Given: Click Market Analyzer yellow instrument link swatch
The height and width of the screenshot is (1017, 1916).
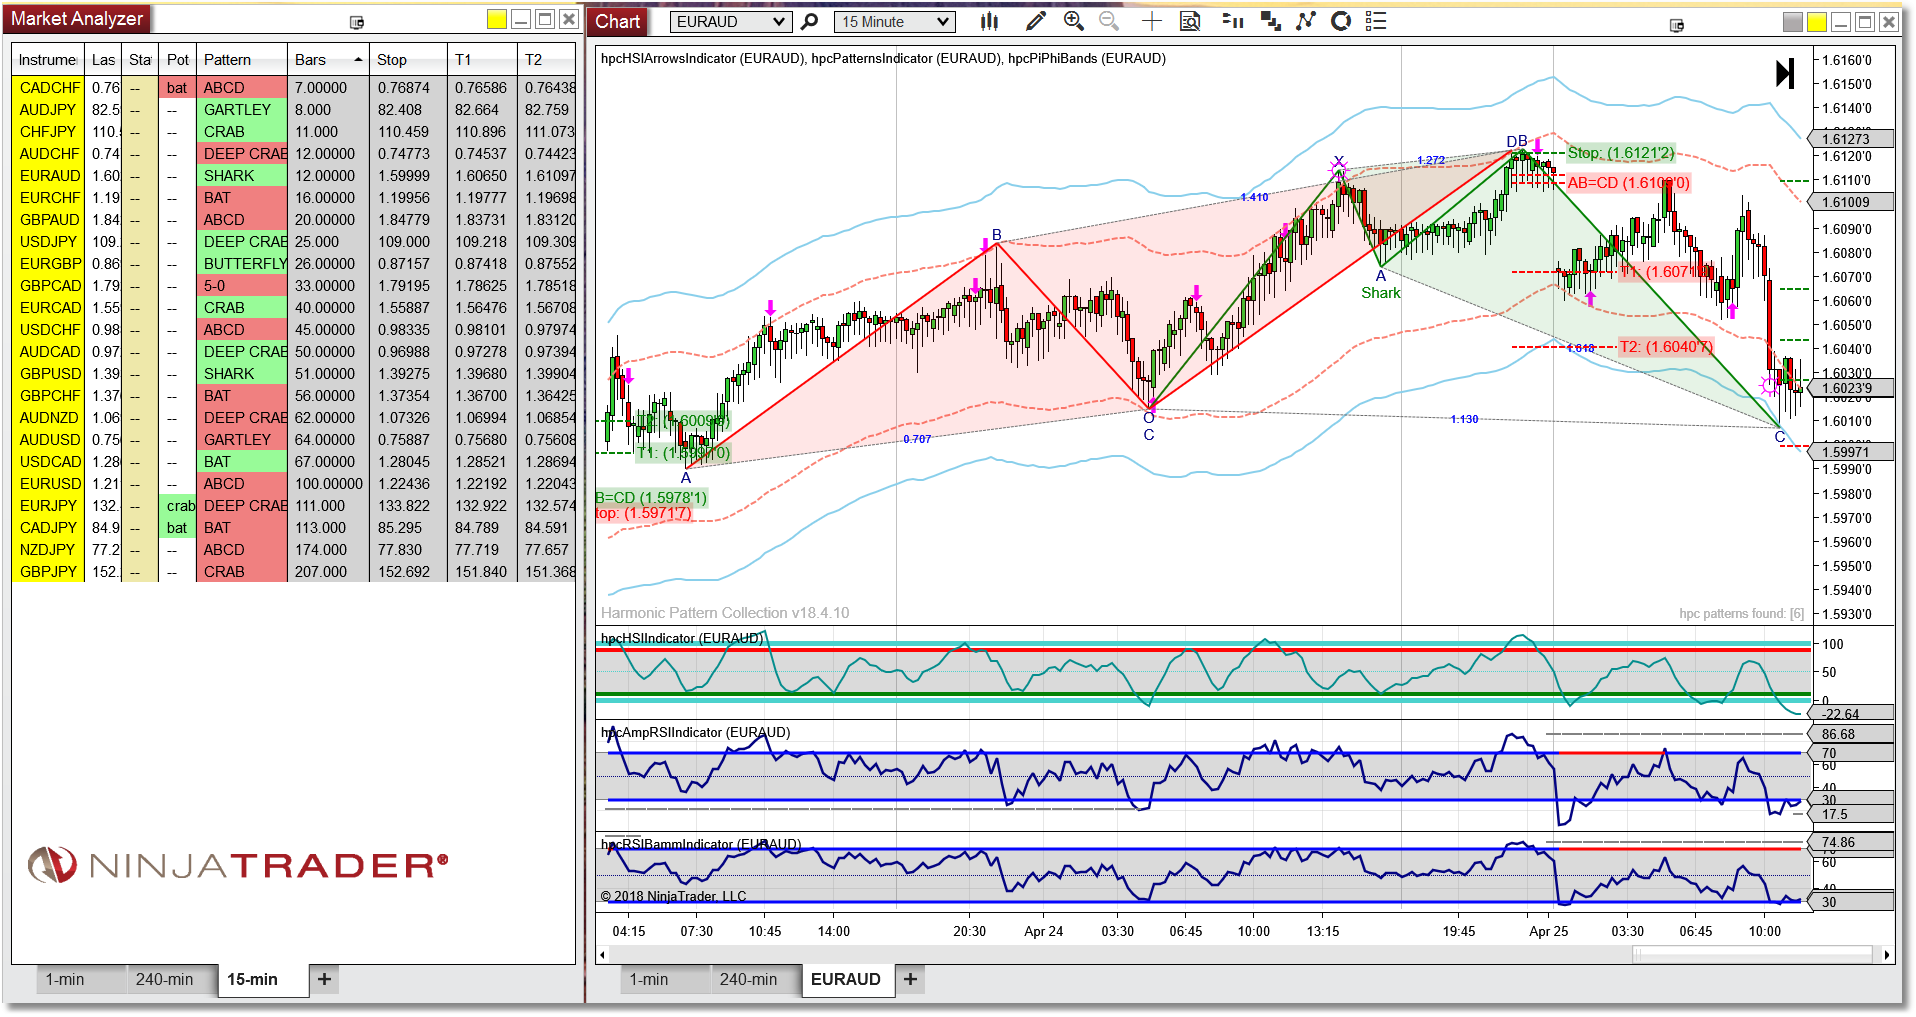Looking at the screenshot, I should tap(496, 20).
